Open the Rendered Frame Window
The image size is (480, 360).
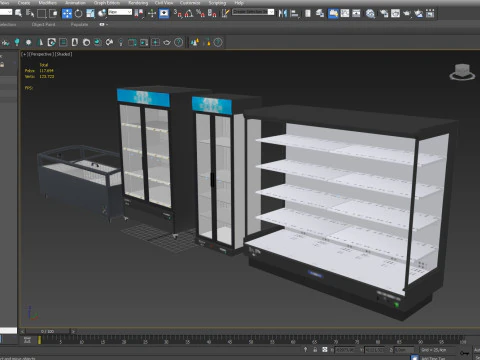[x=395, y=13]
